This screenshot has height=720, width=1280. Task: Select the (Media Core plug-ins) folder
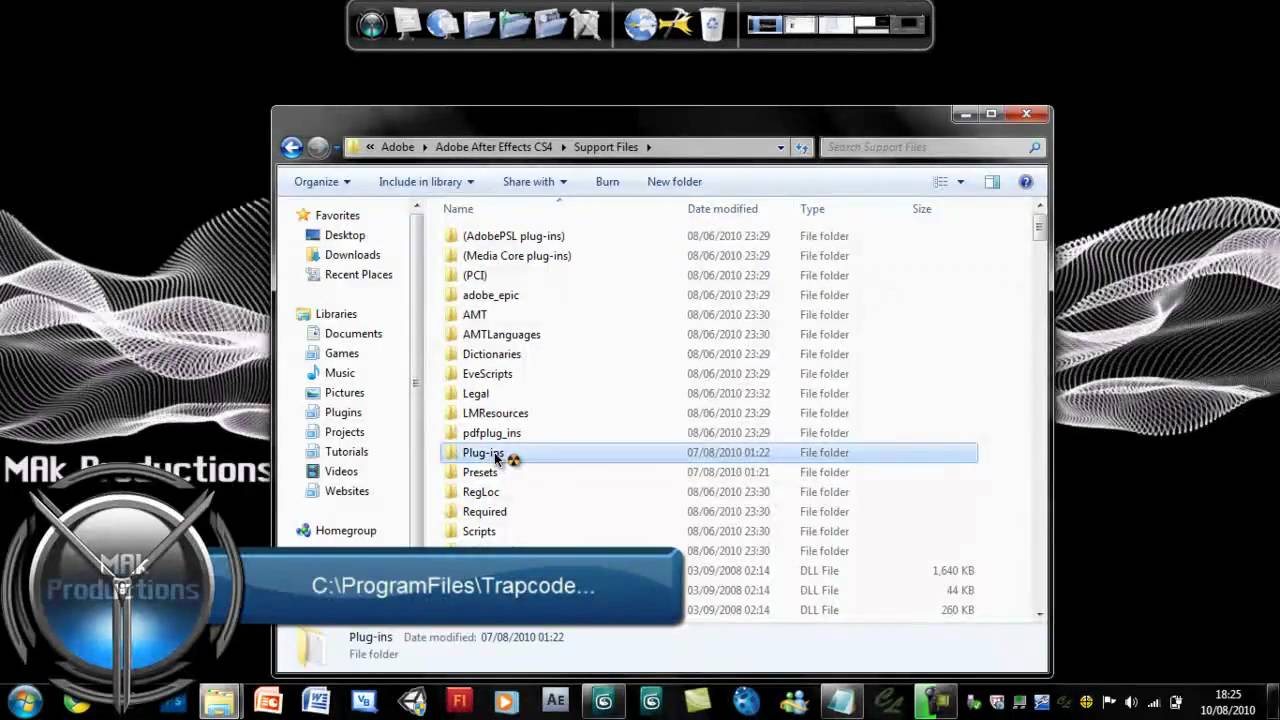click(517, 256)
